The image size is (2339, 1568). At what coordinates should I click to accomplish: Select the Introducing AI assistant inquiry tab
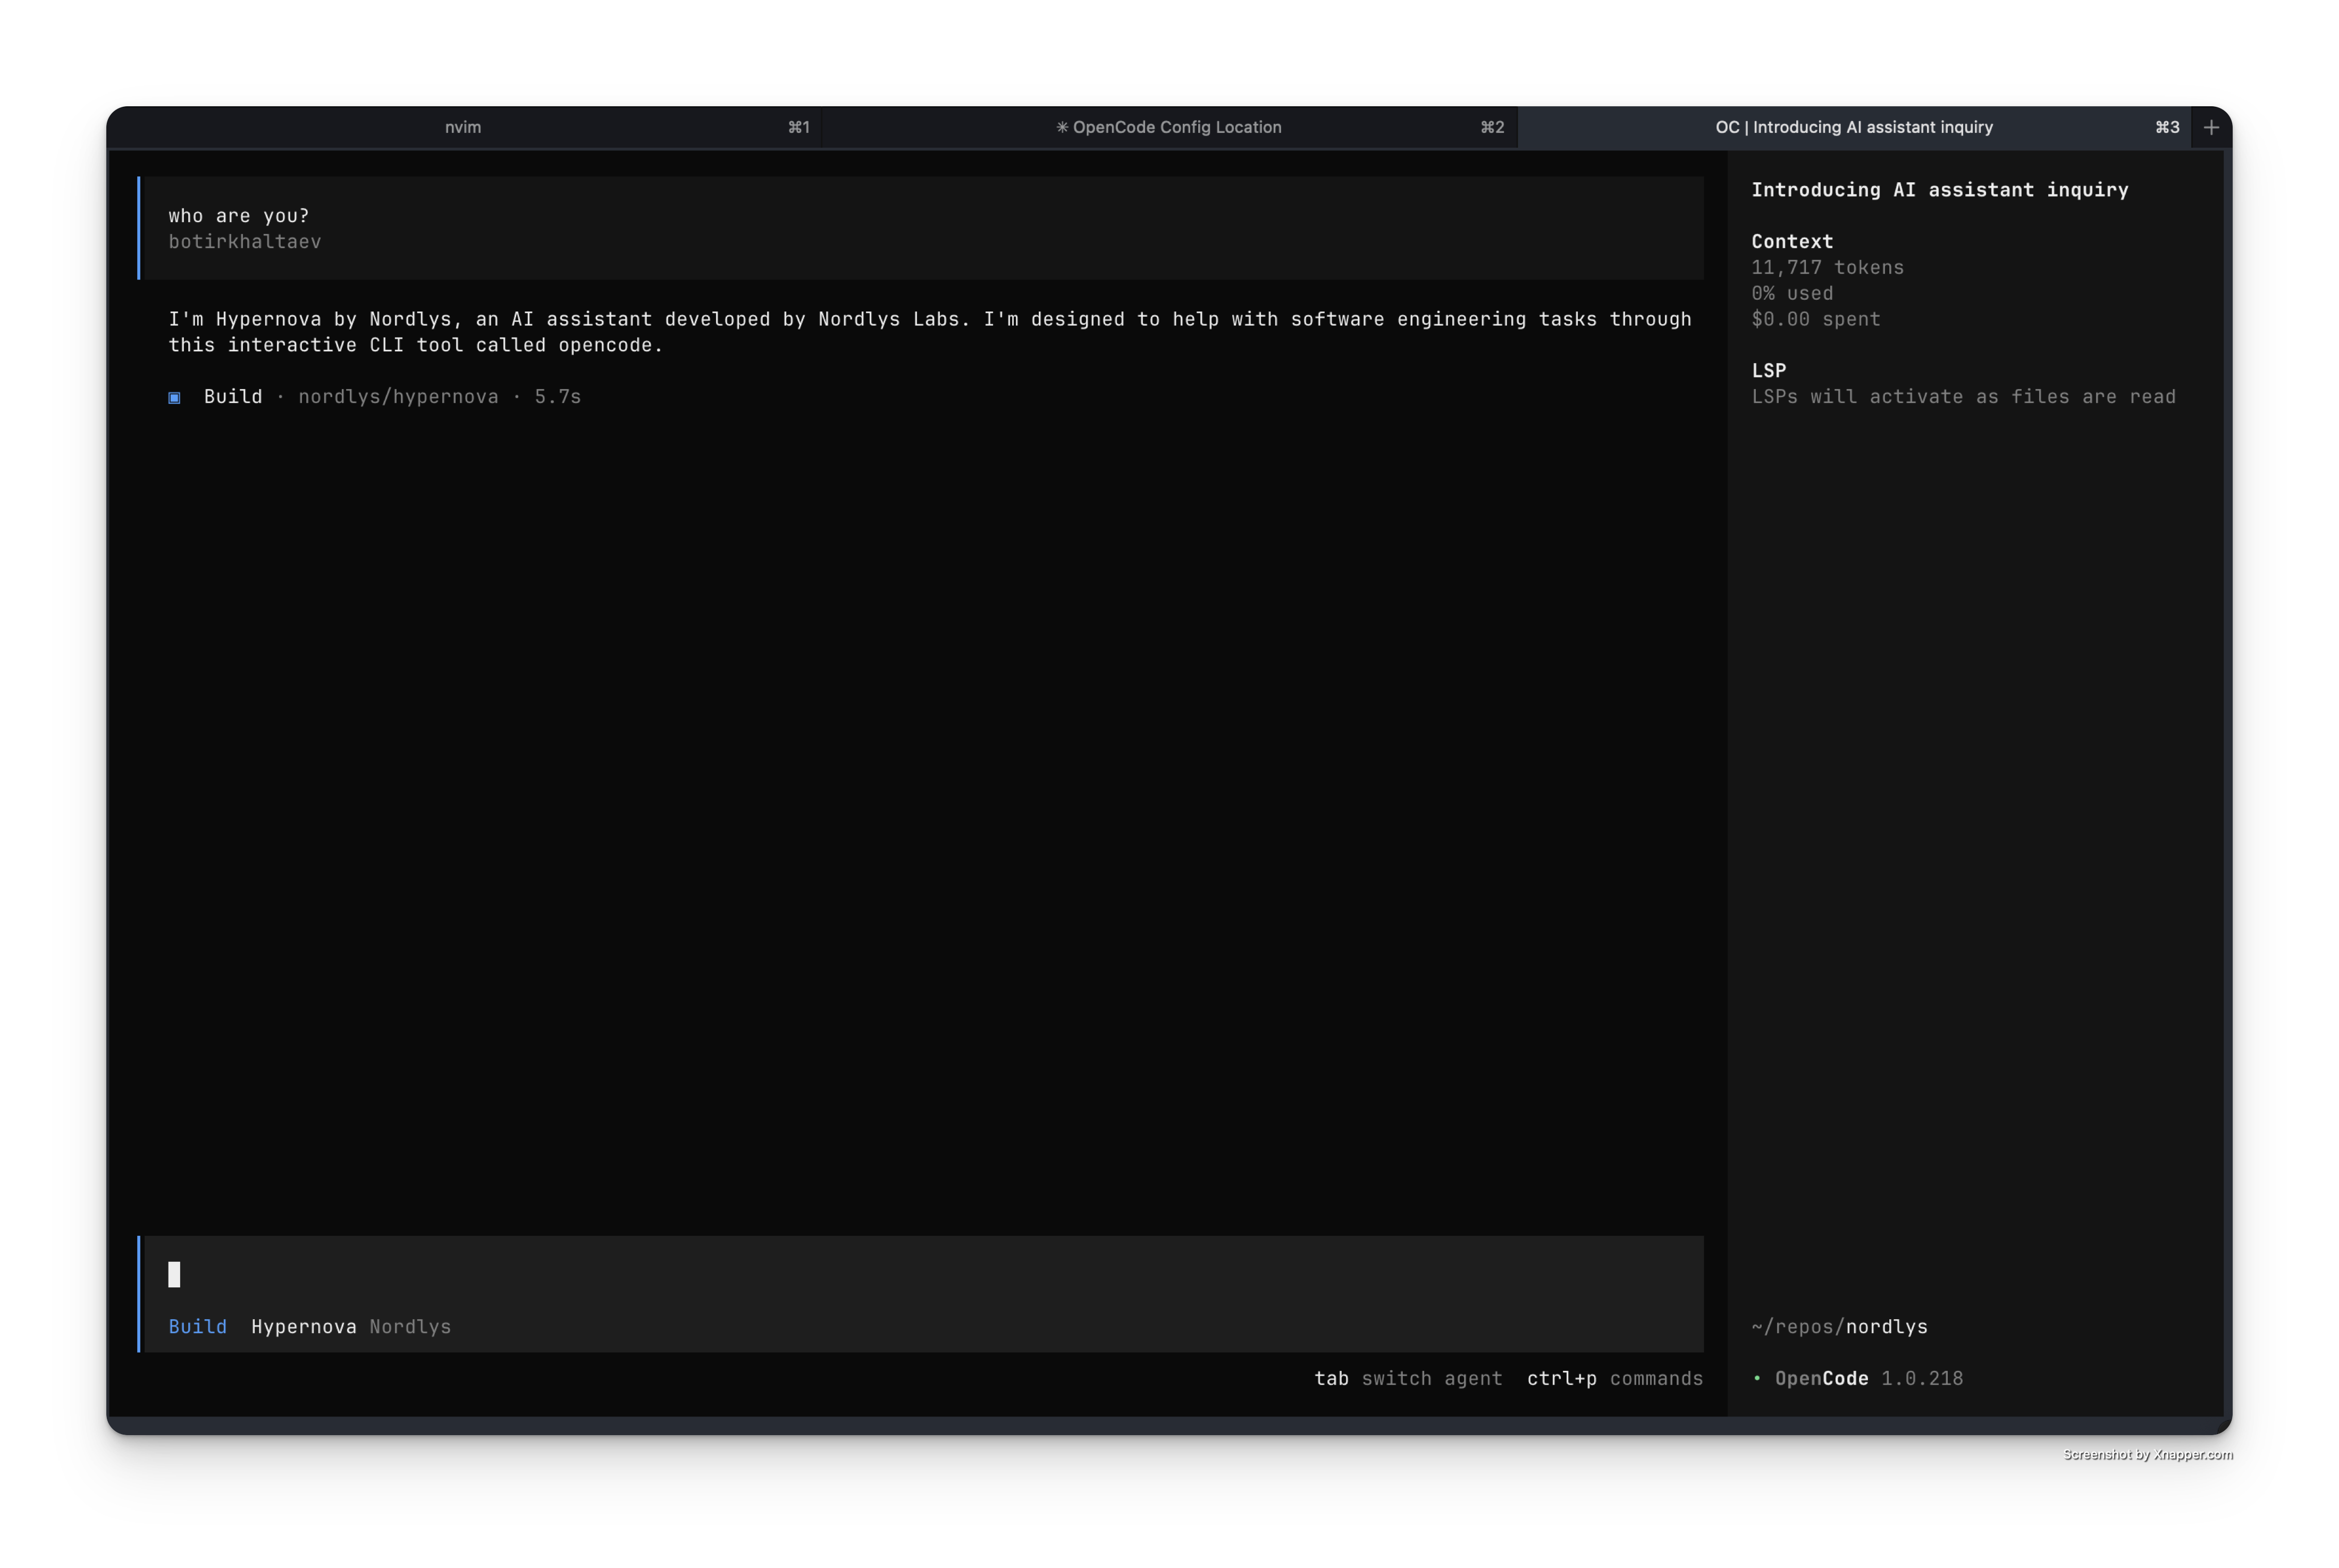[1853, 127]
